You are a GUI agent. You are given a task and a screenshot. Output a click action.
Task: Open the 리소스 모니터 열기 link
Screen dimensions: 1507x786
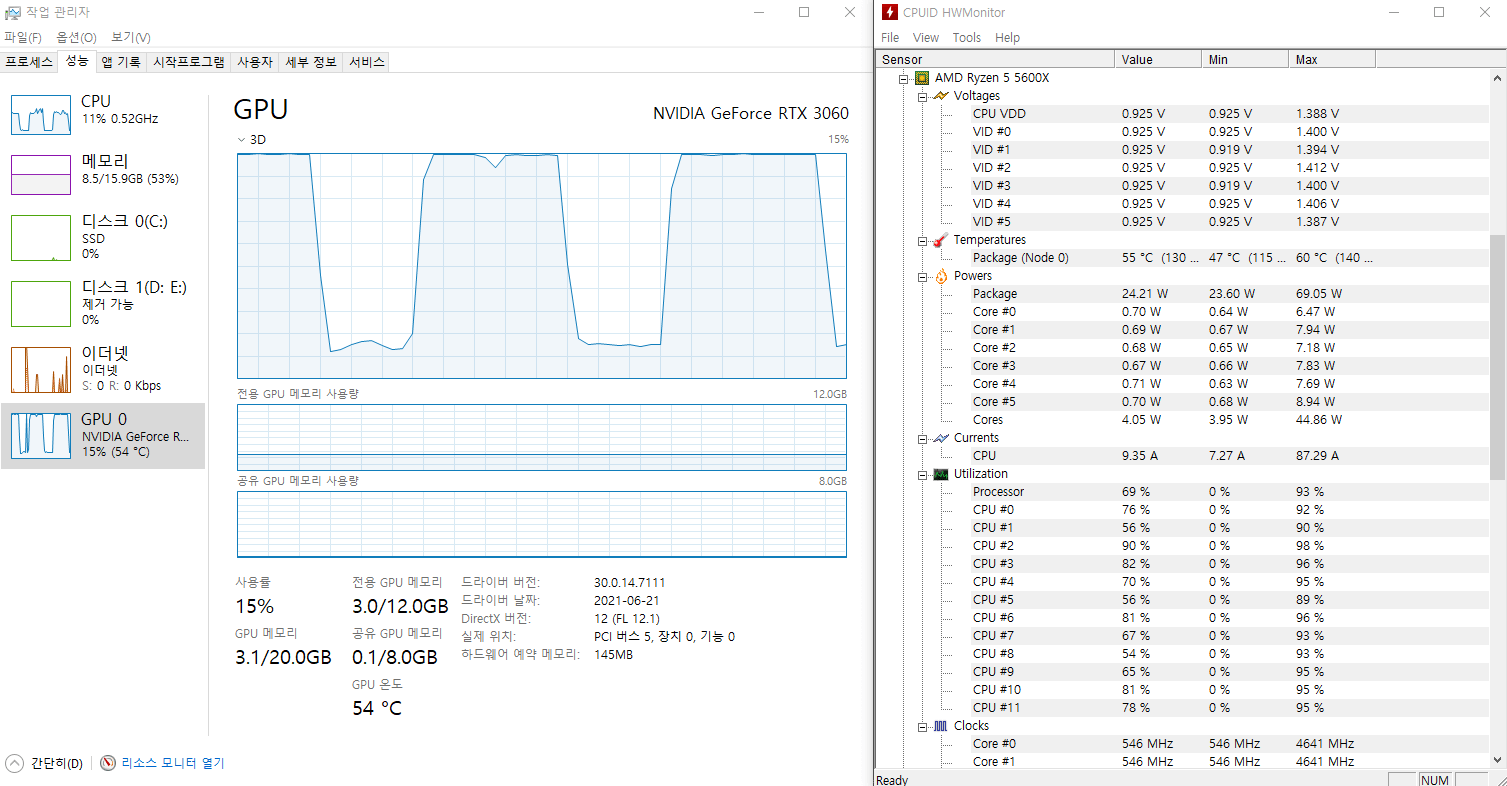pos(173,763)
